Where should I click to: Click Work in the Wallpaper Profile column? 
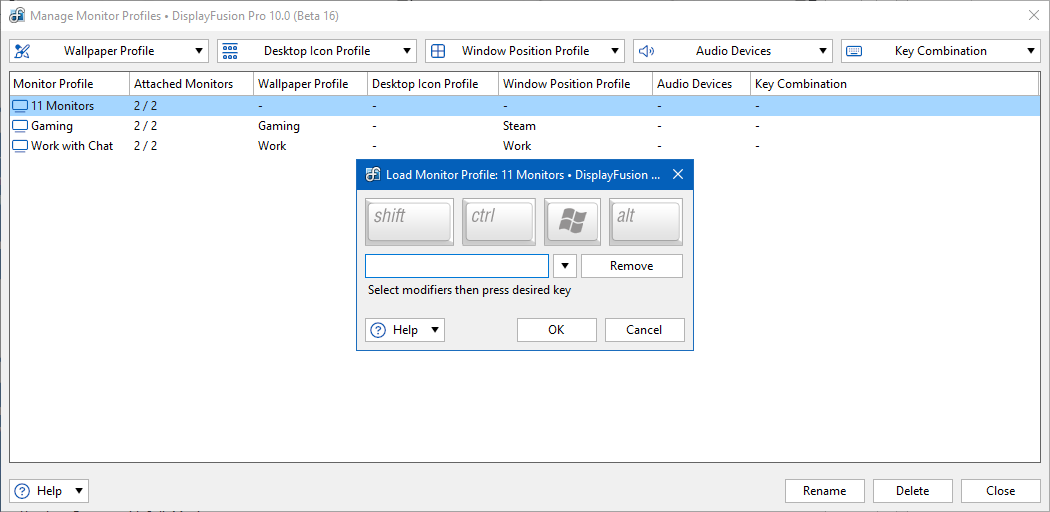point(272,146)
